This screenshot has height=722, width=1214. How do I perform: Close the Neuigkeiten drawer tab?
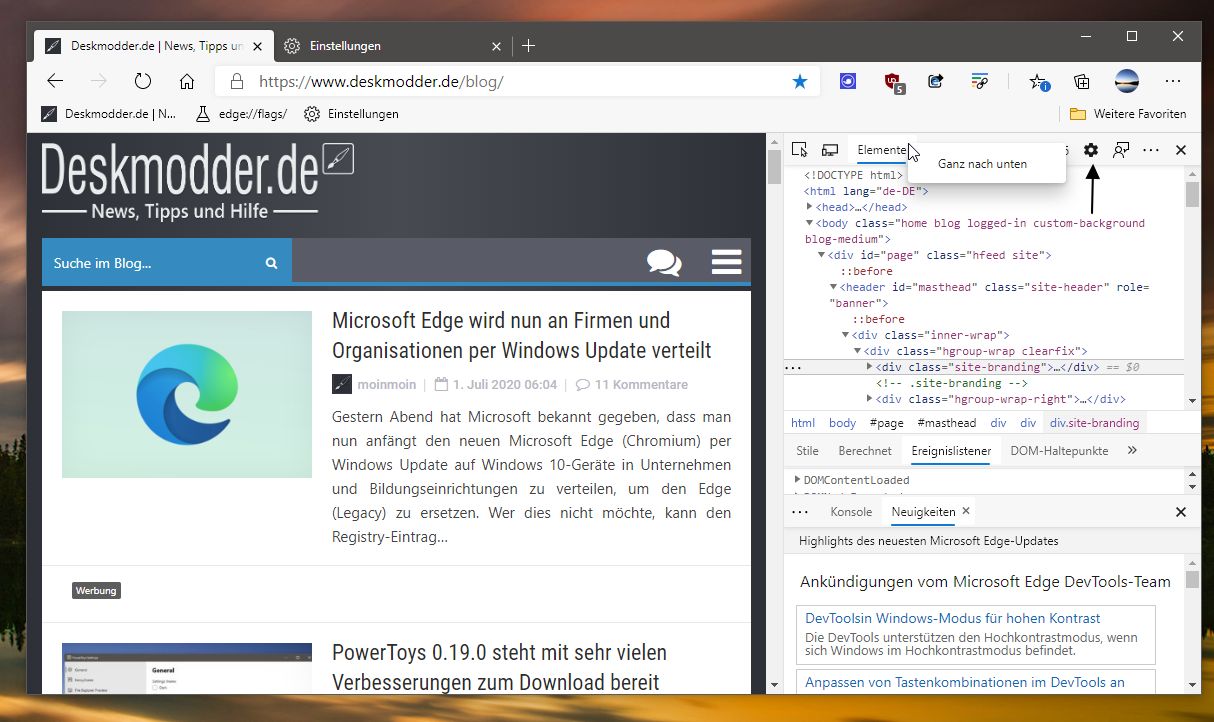click(x=966, y=511)
